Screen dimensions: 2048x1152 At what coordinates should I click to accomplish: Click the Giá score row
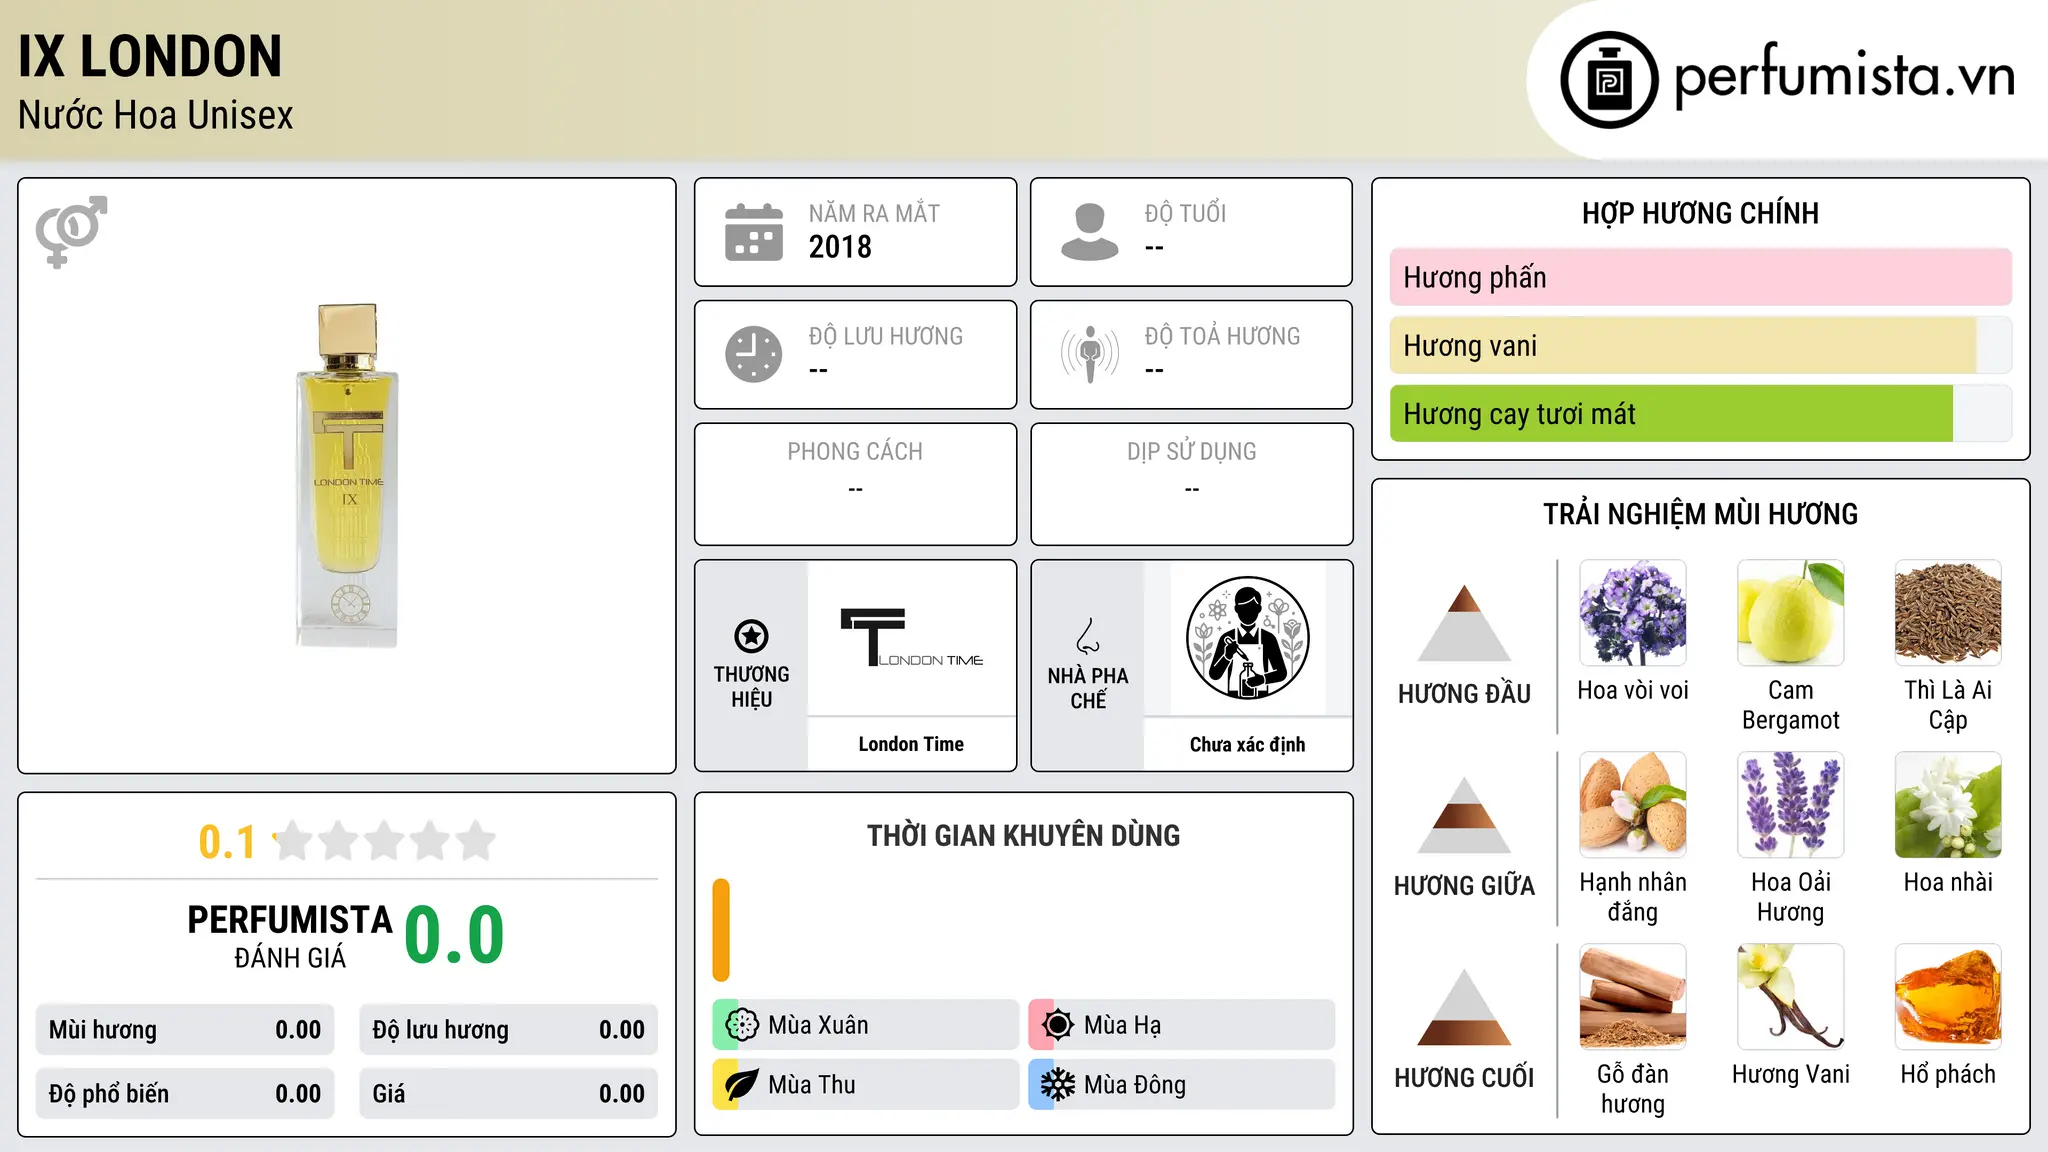(x=509, y=1094)
